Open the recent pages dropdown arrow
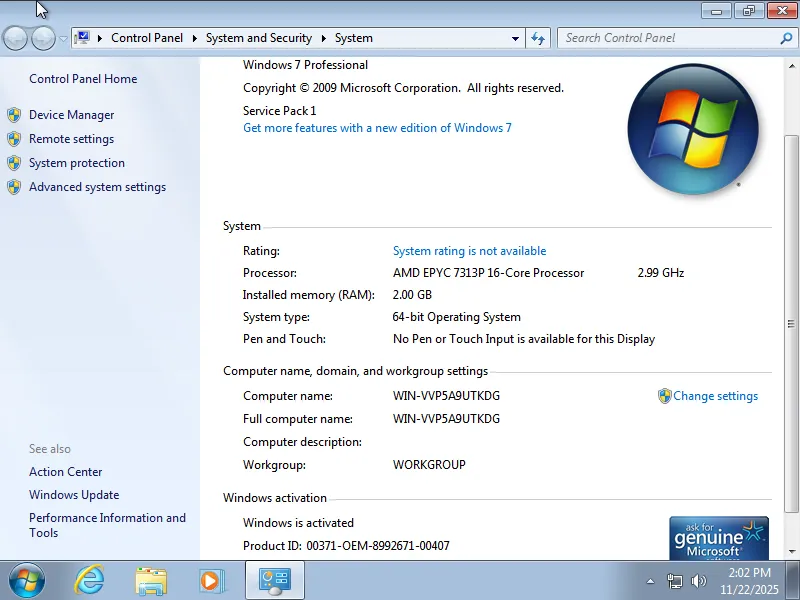Viewport: 800px width, 600px height. point(63,38)
